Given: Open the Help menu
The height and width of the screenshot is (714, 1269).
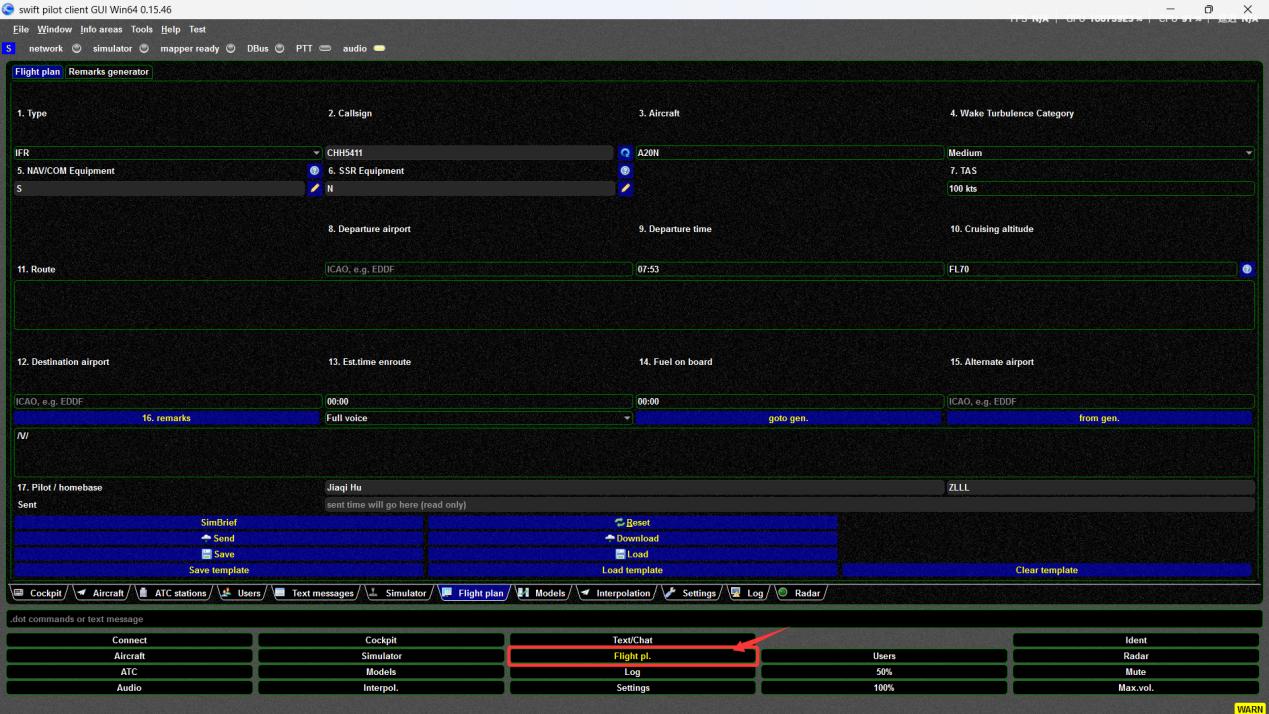Looking at the screenshot, I should click(x=171, y=29).
